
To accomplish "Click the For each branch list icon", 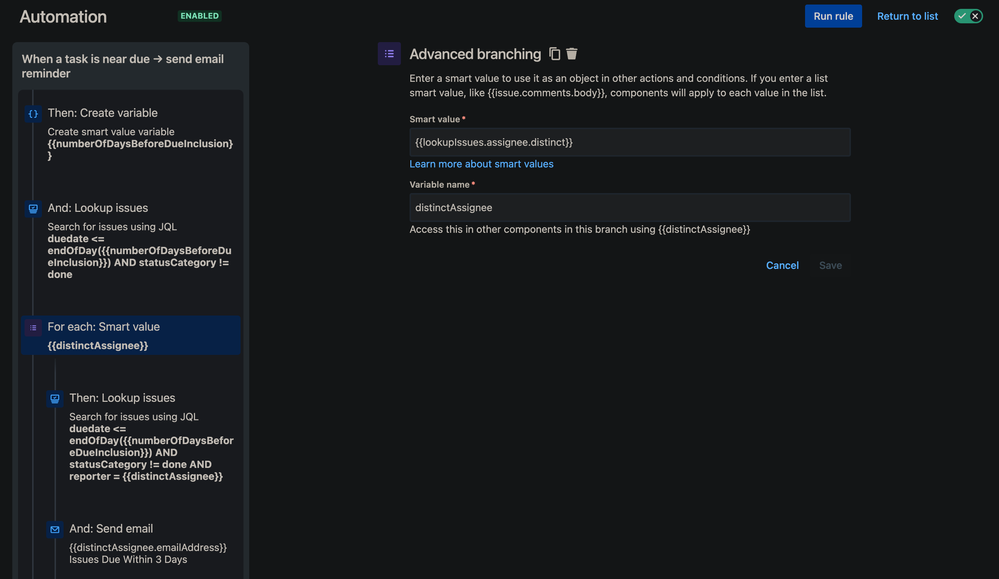I will pos(33,327).
